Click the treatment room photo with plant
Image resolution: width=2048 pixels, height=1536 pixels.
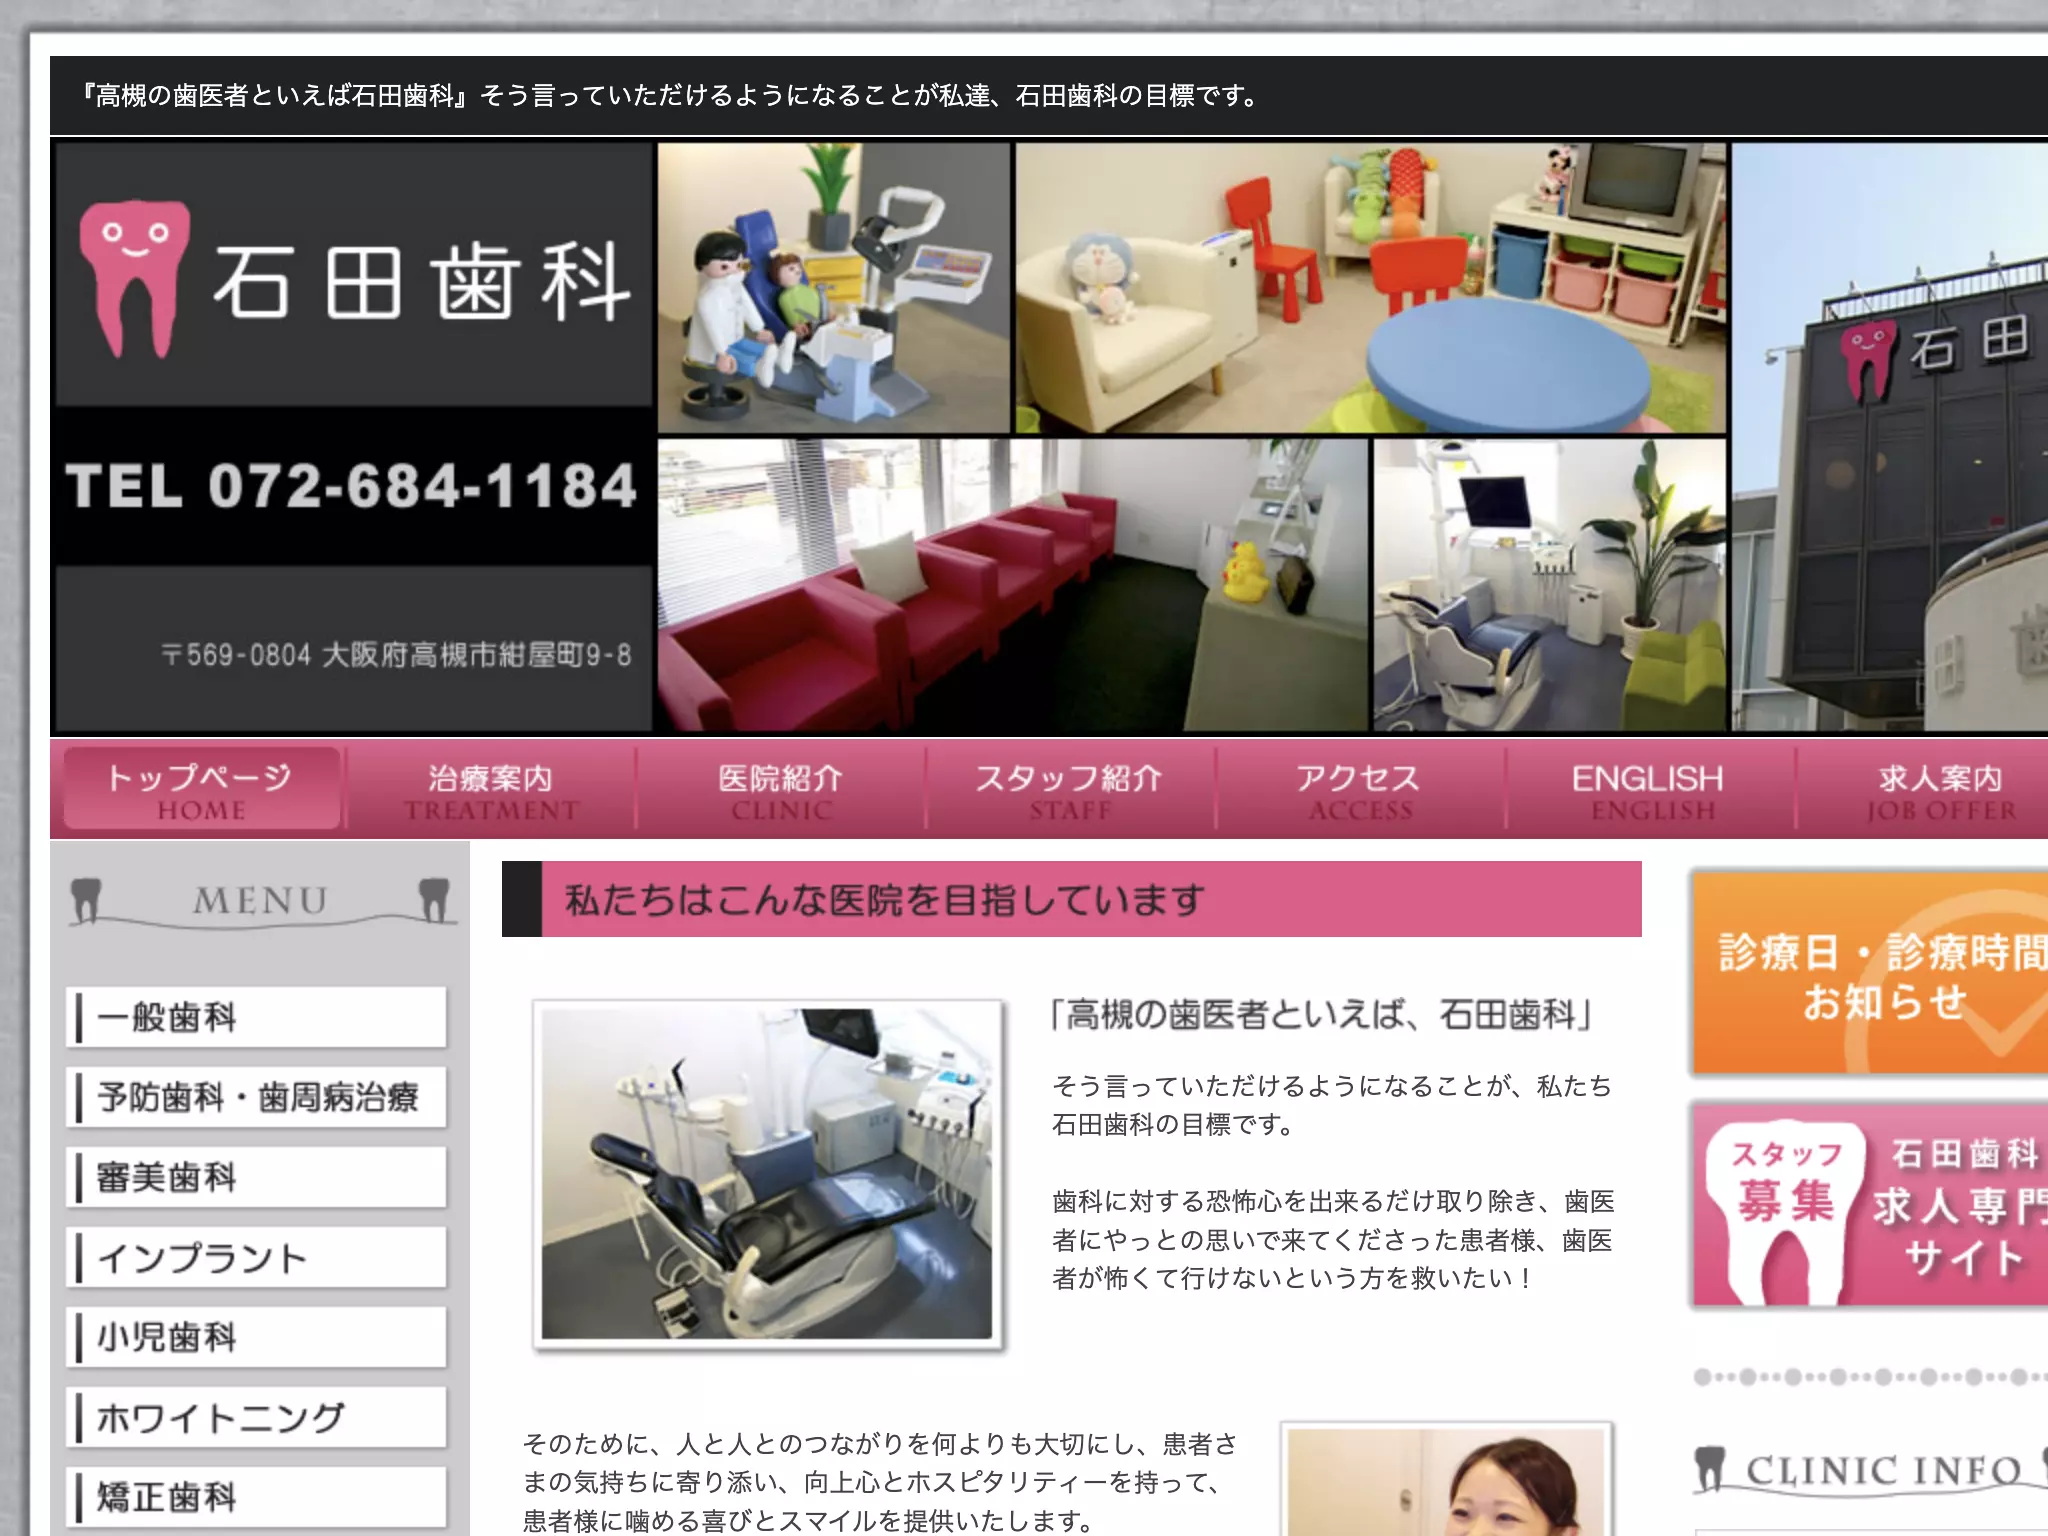point(1550,585)
